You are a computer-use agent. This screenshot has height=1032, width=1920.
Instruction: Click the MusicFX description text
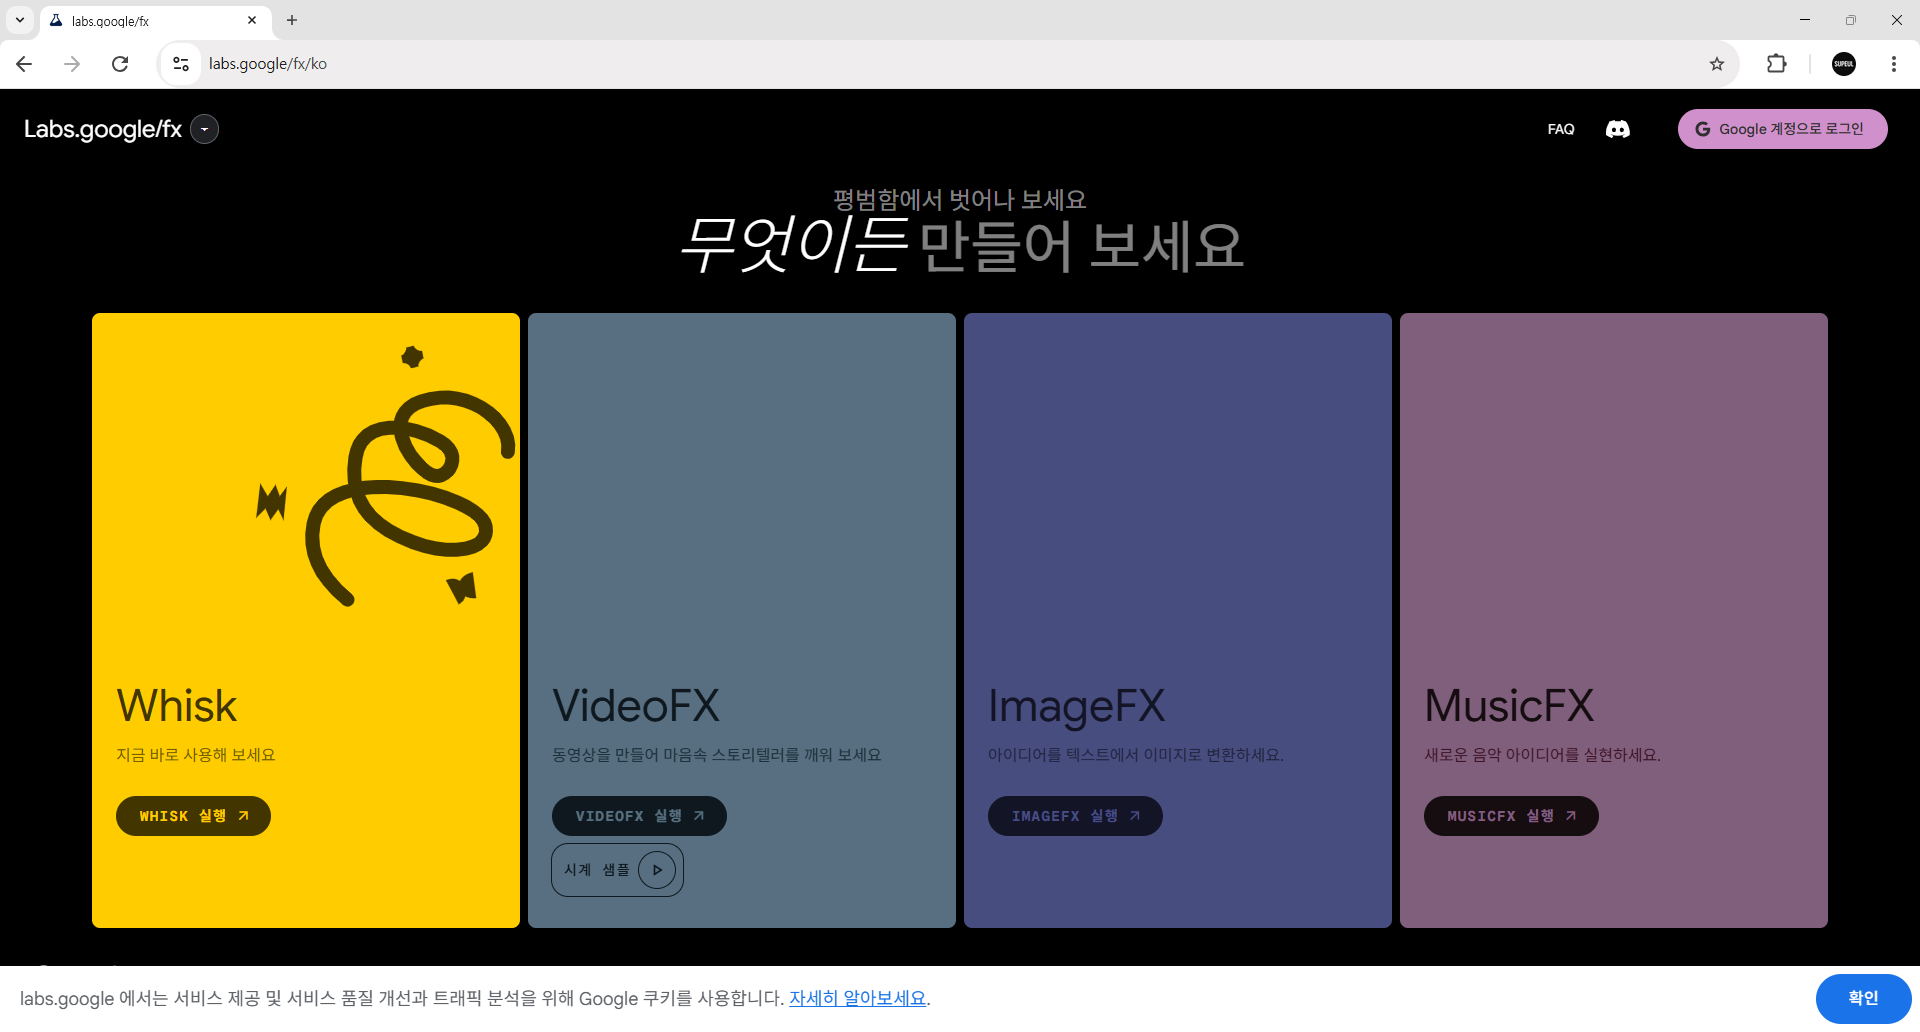(x=1543, y=755)
